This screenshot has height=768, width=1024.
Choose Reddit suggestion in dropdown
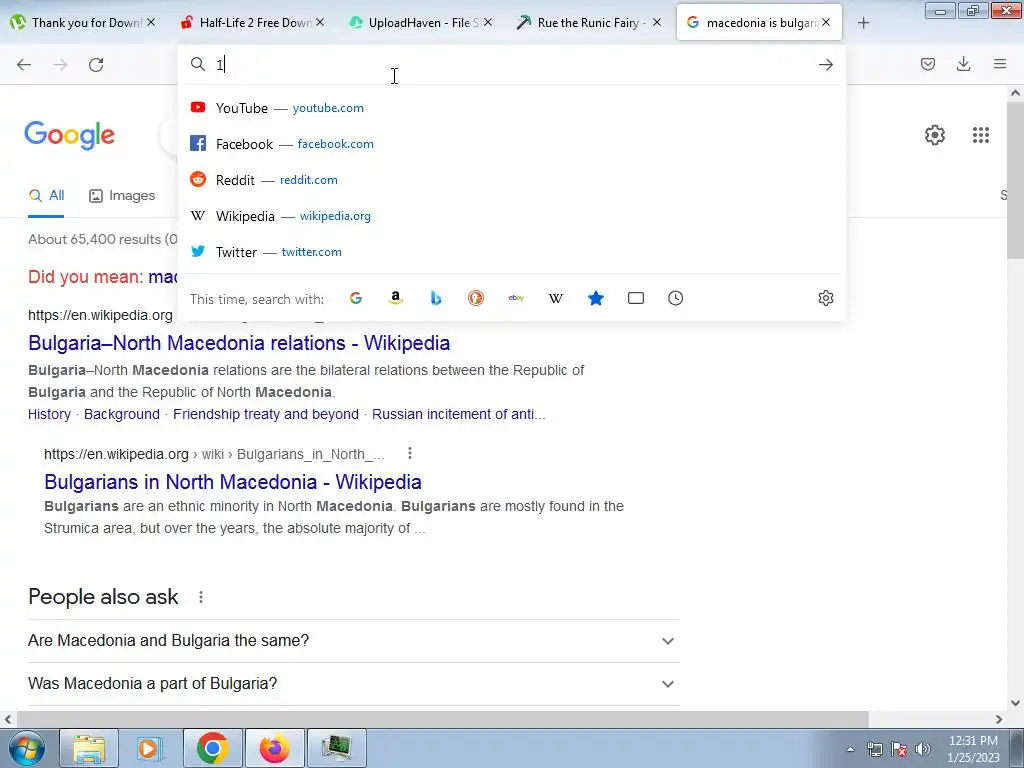(512, 180)
